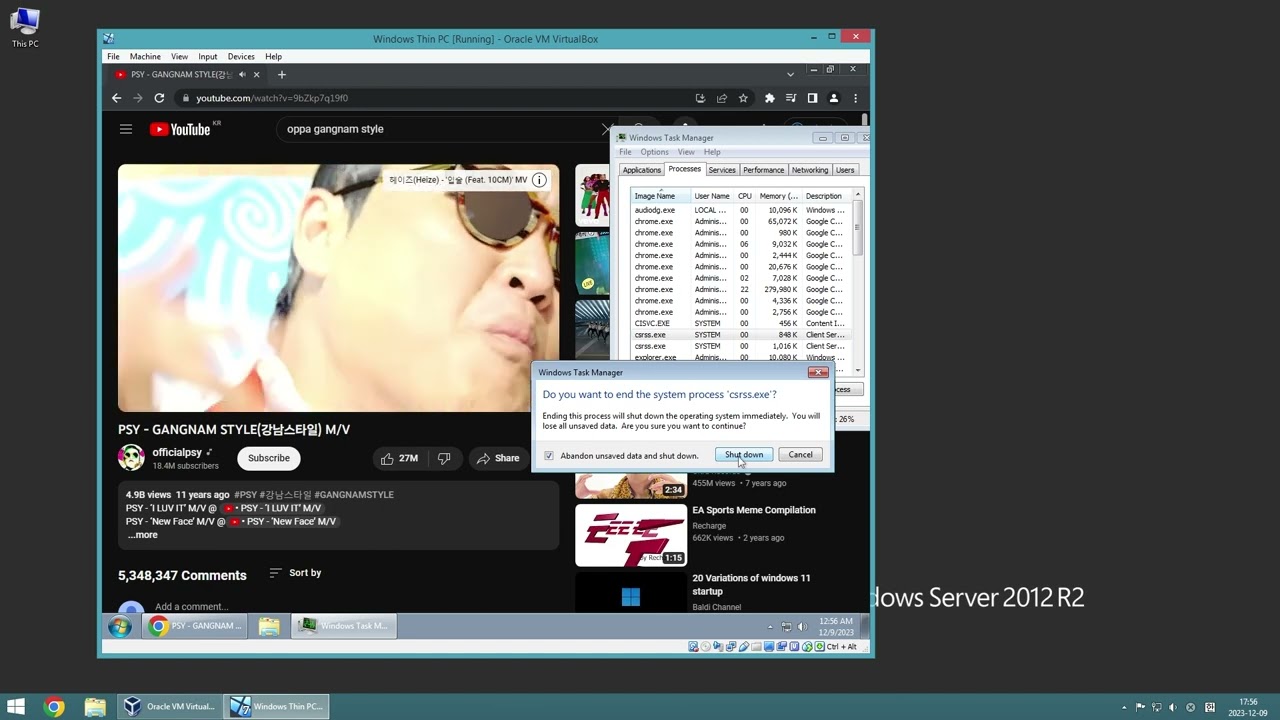Cancel the end process dialog
Viewport: 1280px width, 720px height.
(800, 455)
